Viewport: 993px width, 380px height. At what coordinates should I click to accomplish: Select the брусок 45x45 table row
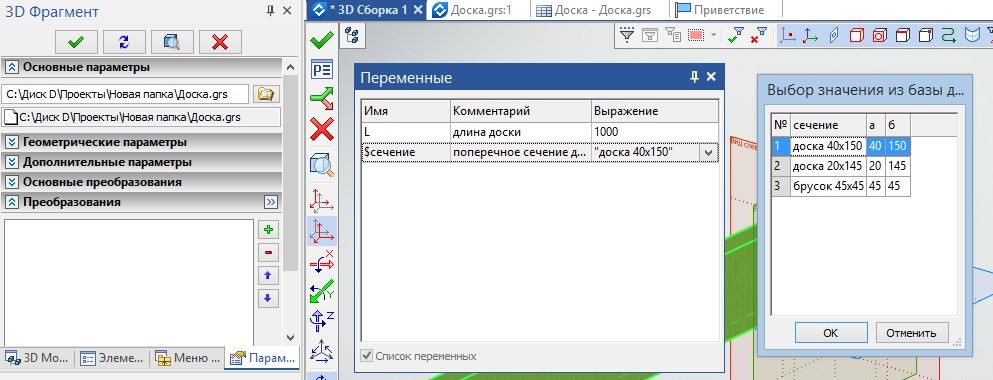pyautogui.click(x=841, y=186)
